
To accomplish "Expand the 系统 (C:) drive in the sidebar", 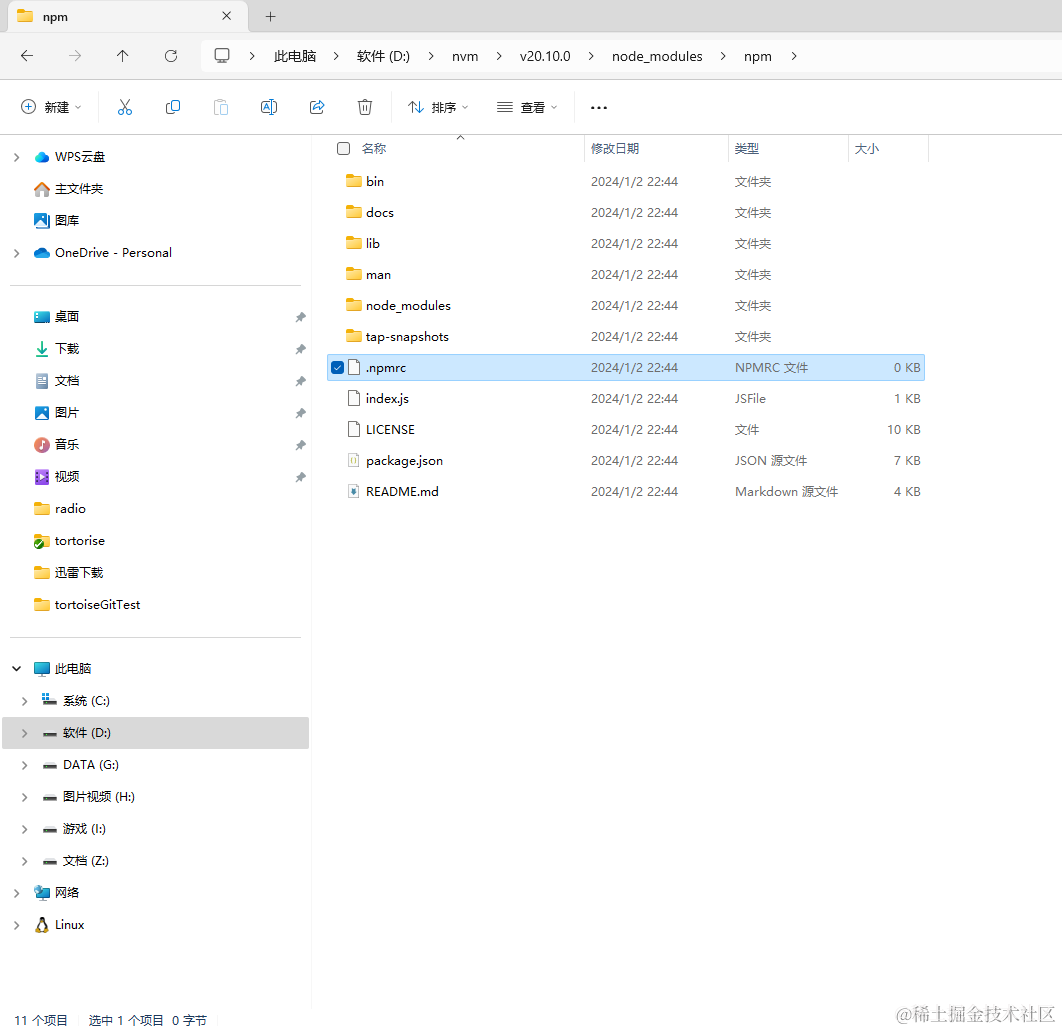I will 22,700.
